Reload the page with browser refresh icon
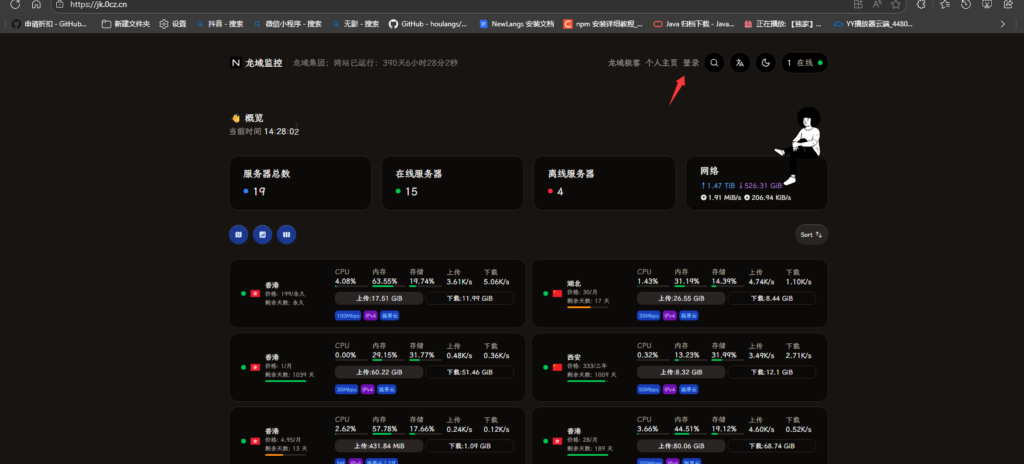This screenshot has height=464, width=1024. (x=14, y=4)
